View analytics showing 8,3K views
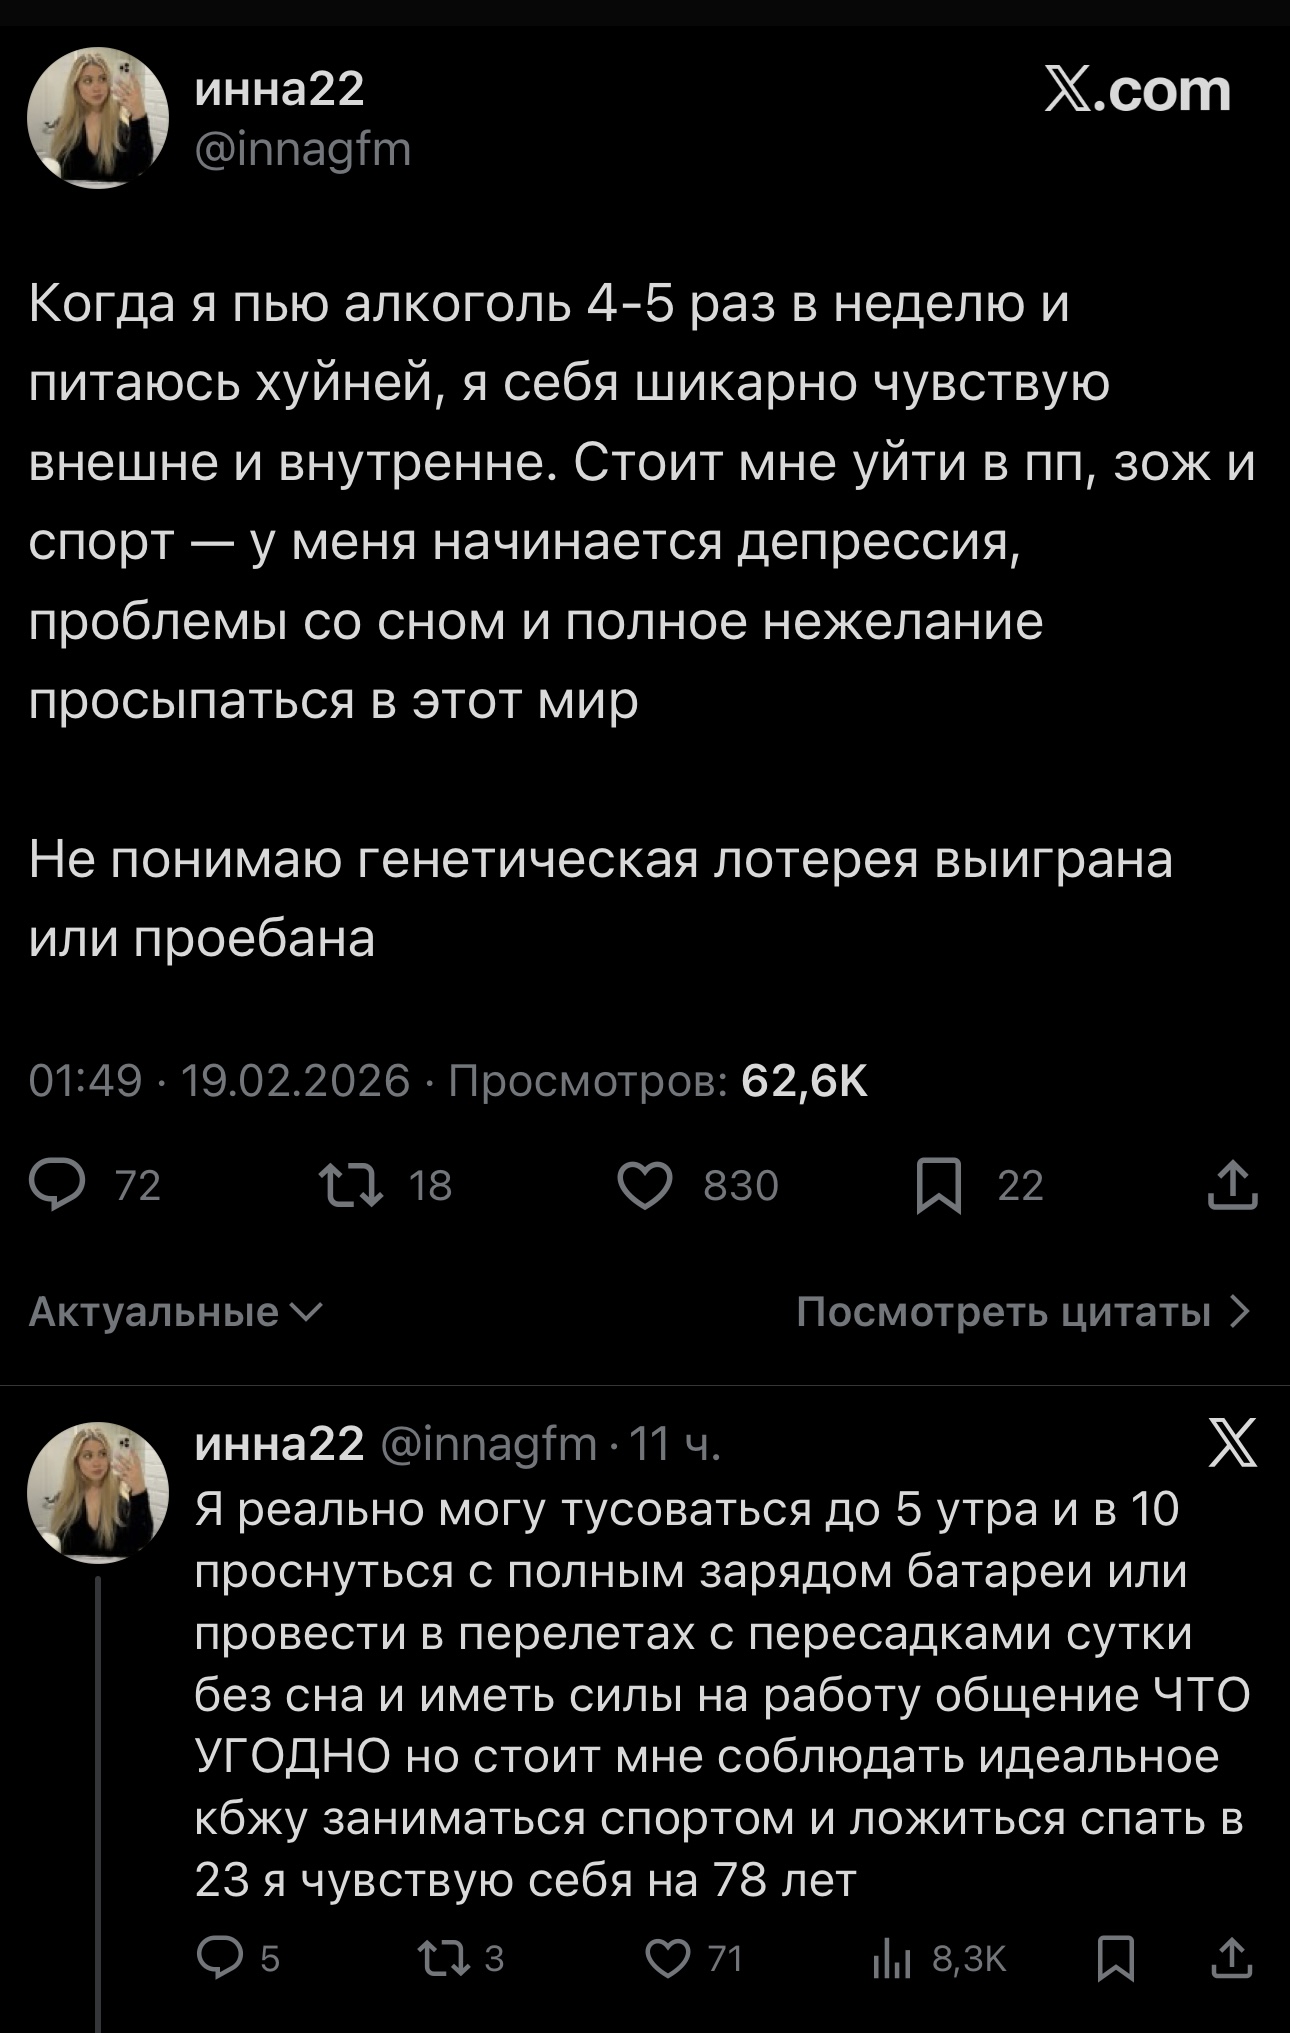The width and height of the screenshot is (1290, 2033). [892, 1958]
